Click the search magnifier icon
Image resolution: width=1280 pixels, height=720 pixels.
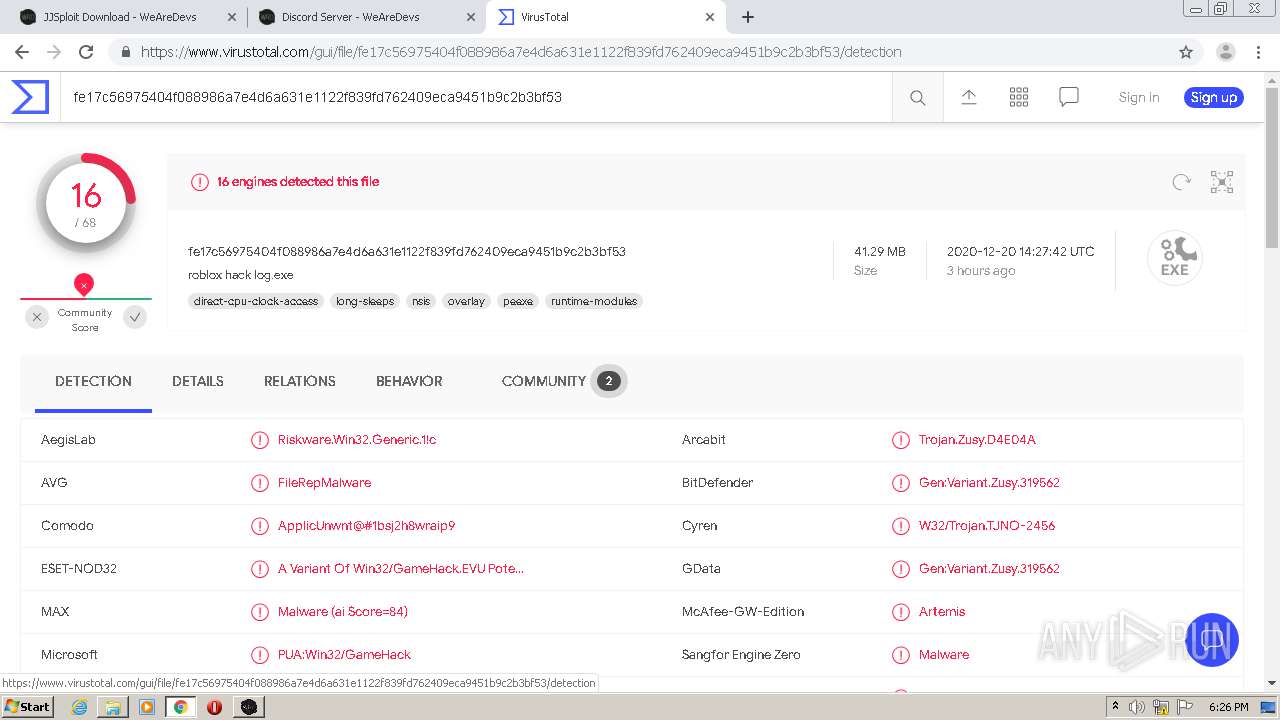pos(917,98)
